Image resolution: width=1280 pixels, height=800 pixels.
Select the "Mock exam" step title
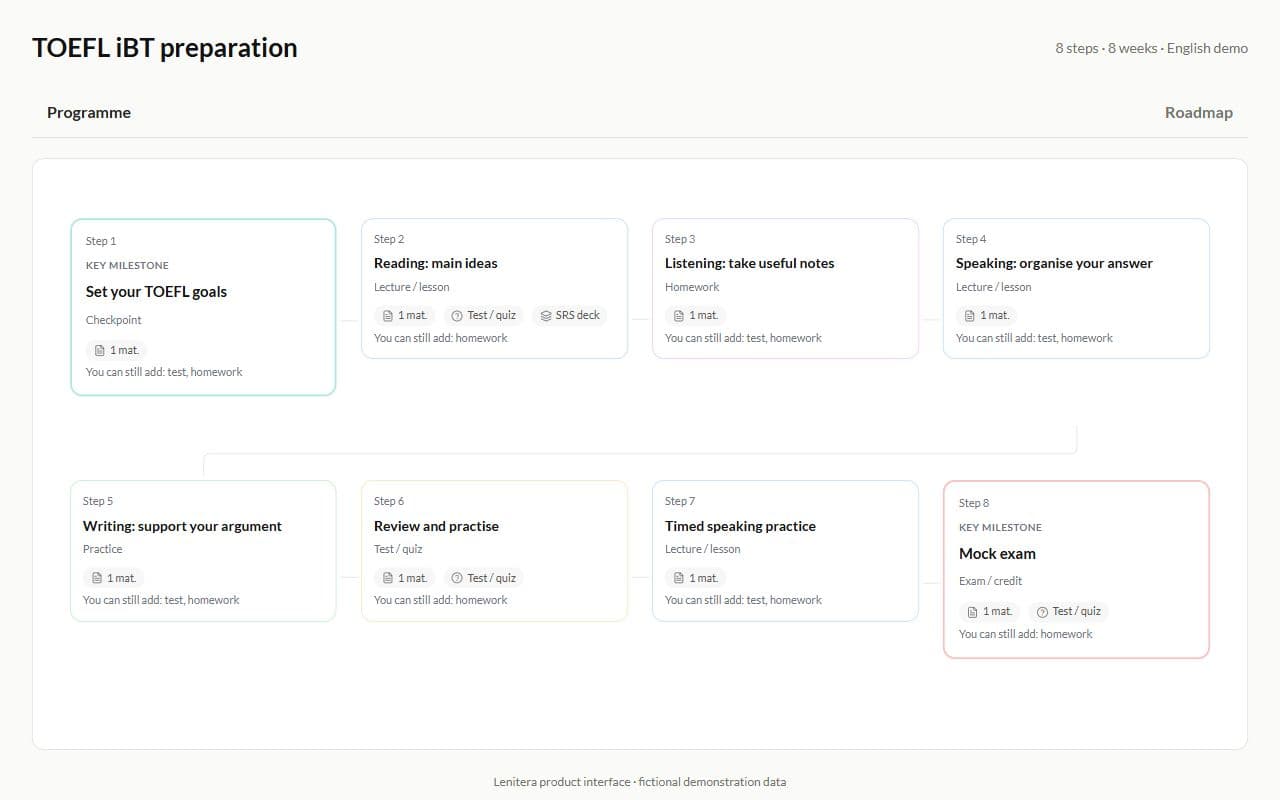point(997,554)
